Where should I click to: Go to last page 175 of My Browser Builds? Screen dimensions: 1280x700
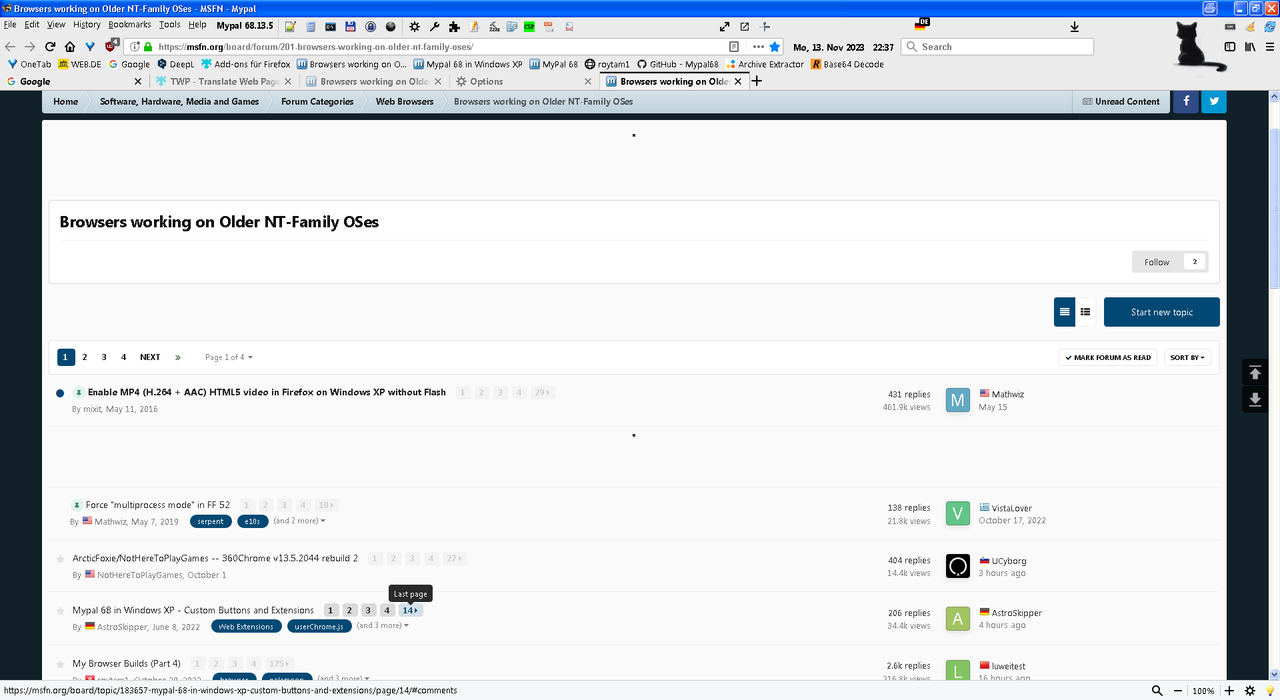pyautogui.click(x=281, y=663)
